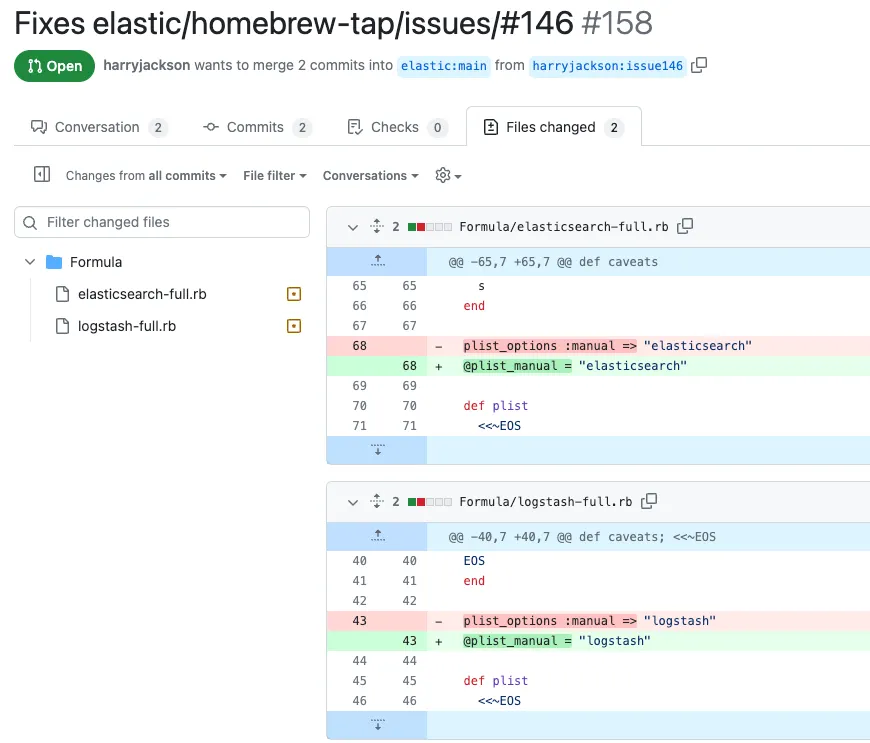
Task: Select elasticsearch-full.rb in the file tree
Action: [x=142, y=294]
